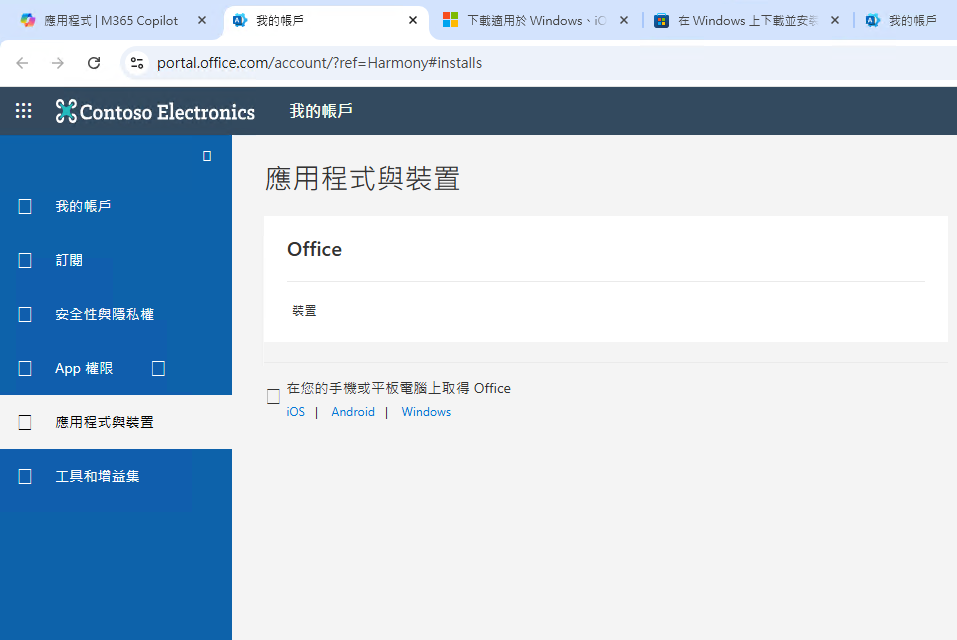957x640 pixels.
Task: Click external link icon right of App 權限
Action: click(x=158, y=369)
